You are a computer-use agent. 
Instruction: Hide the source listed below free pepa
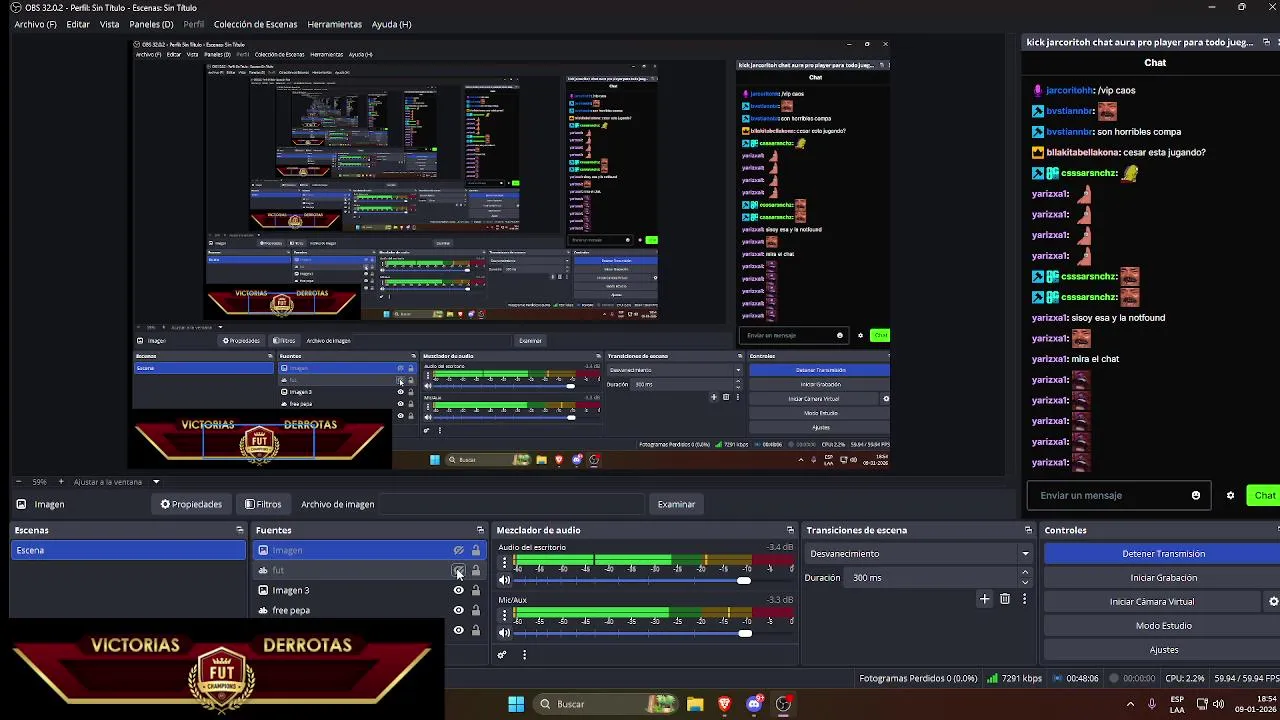click(458, 630)
